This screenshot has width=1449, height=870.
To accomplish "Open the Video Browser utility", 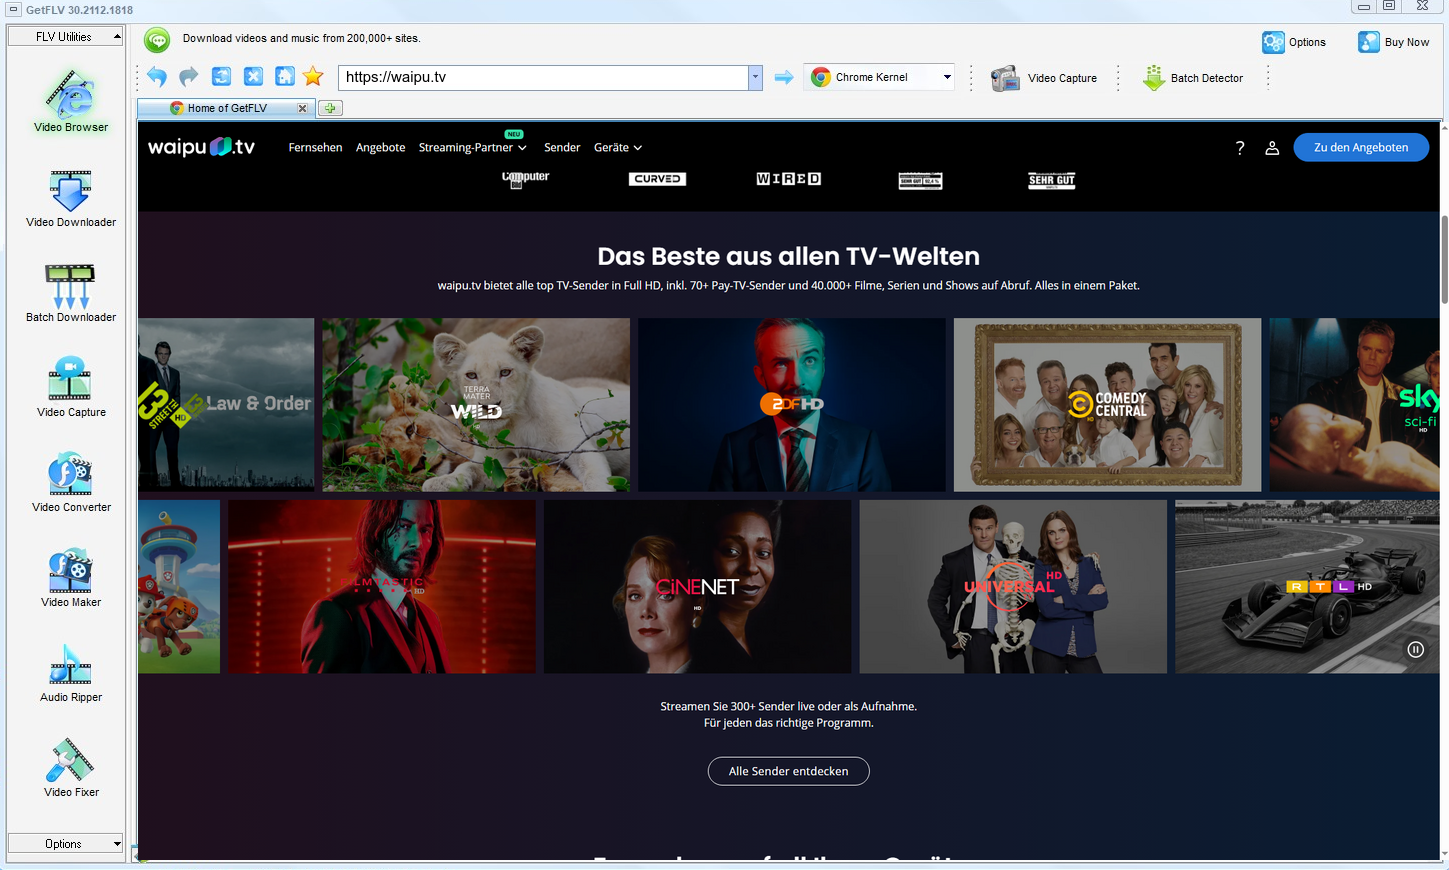I will pyautogui.click(x=70, y=101).
